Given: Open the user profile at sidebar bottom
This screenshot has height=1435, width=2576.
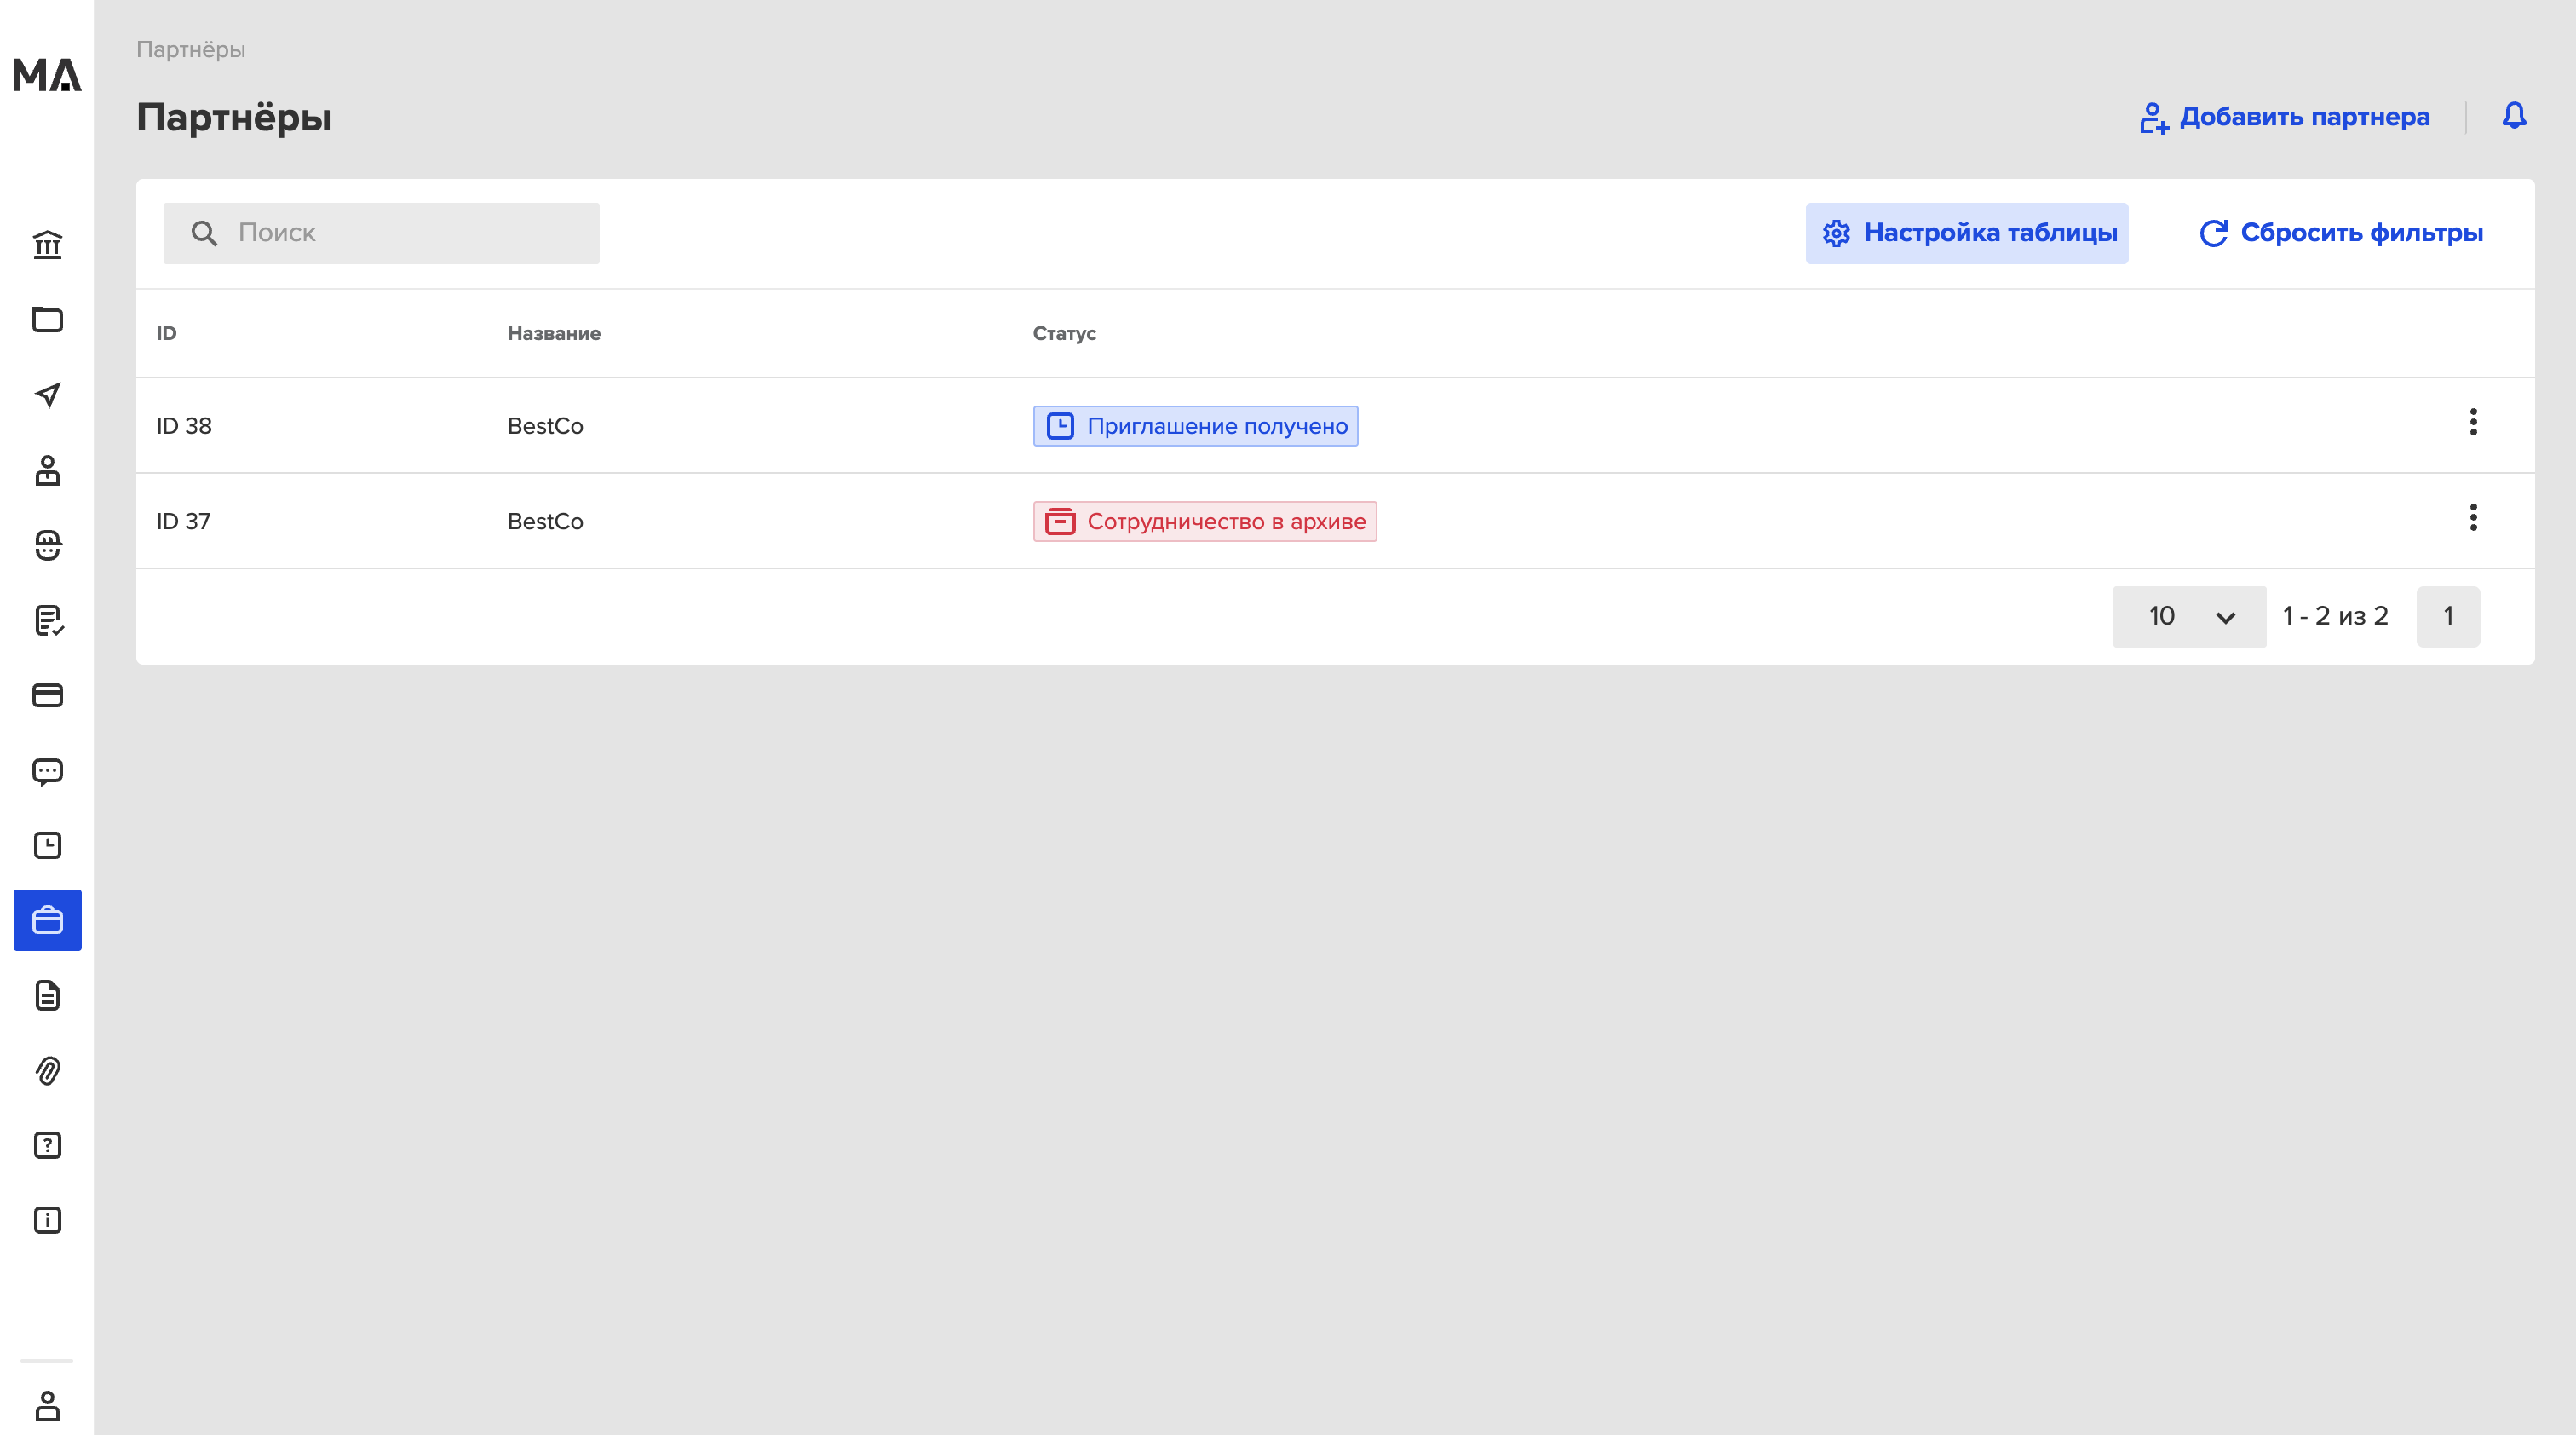Looking at the screenshot, I should (47, 1406).
